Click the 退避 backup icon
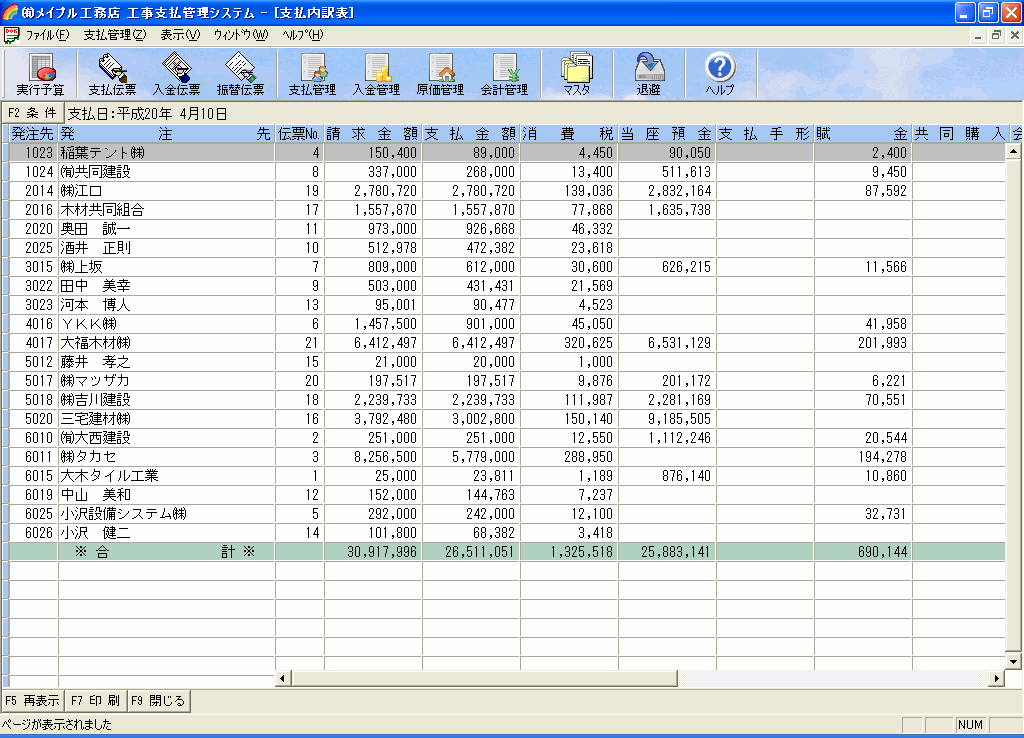This screenshot has height=738, width=1024. coord(648,74)
